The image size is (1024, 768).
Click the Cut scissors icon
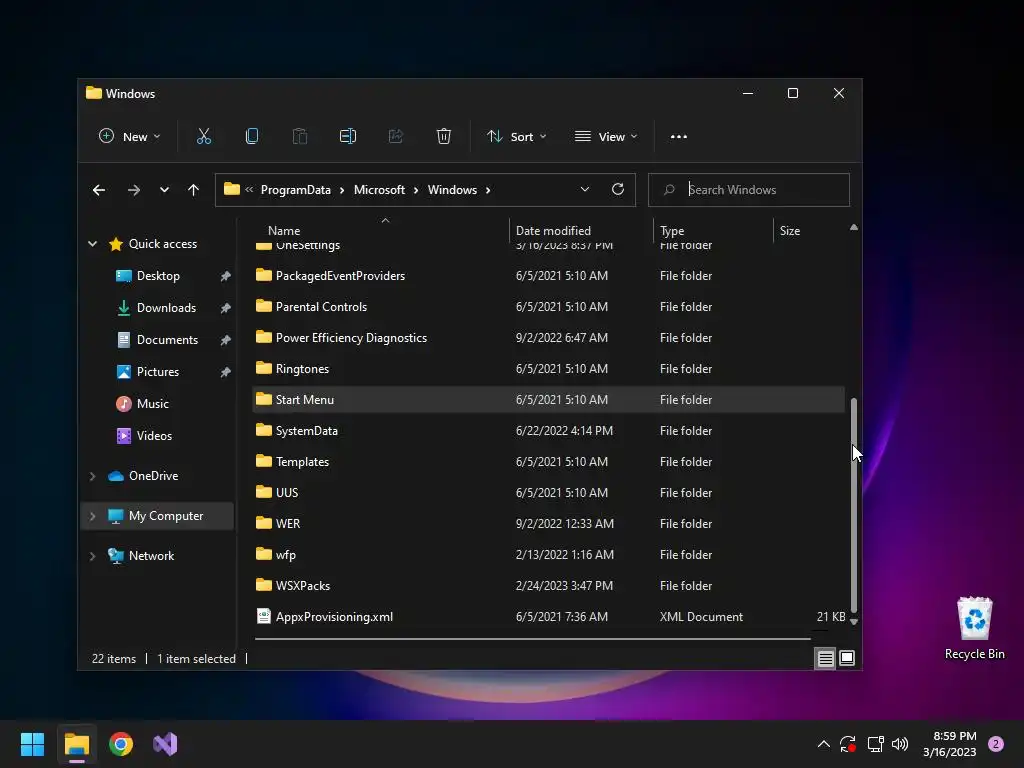click(x=204, y=136)
